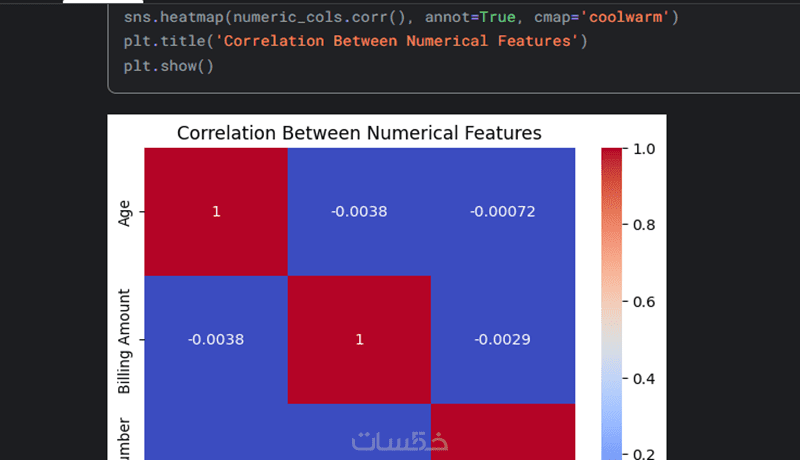Viewport: 800px width, 460px height.
Task: Click the cell showing -0.00072
Action: (502, 212)
